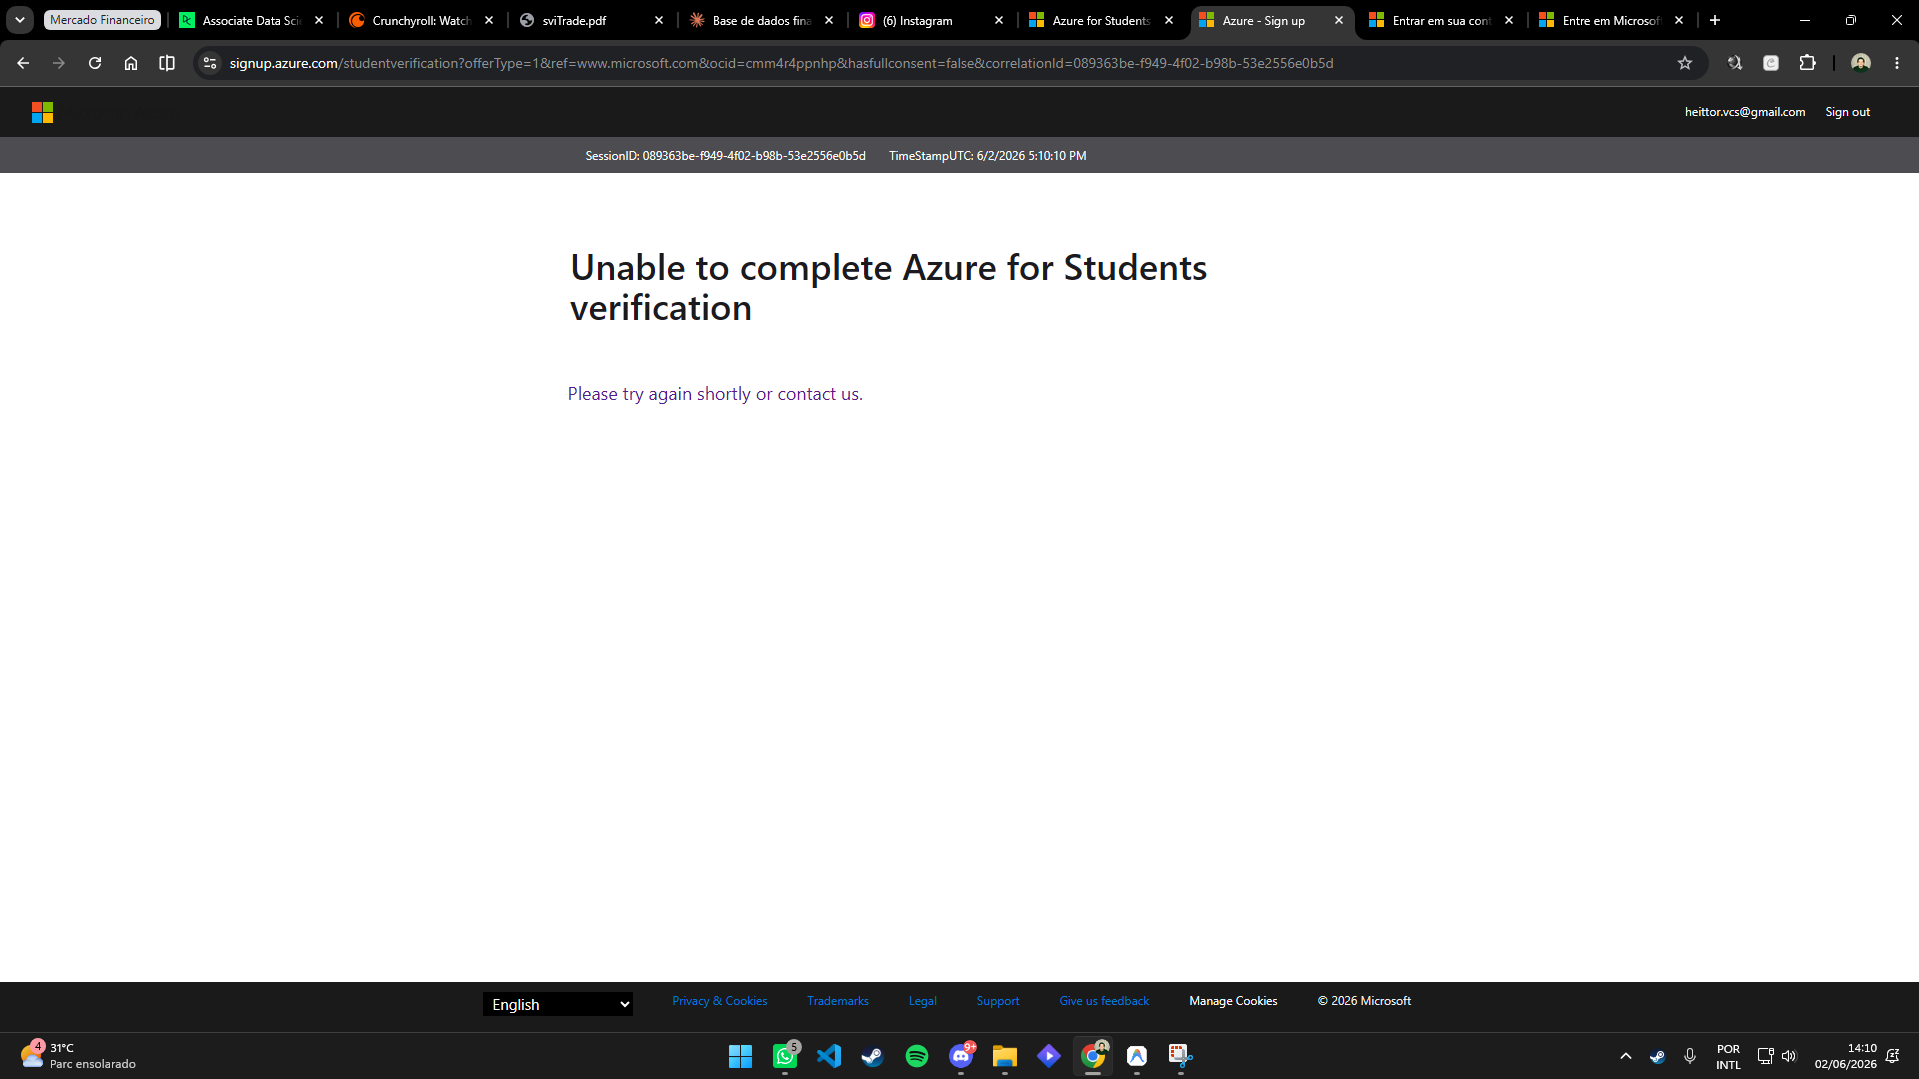Close the Crunchyroll tab

pyautogui.click(x=489, y=20)
